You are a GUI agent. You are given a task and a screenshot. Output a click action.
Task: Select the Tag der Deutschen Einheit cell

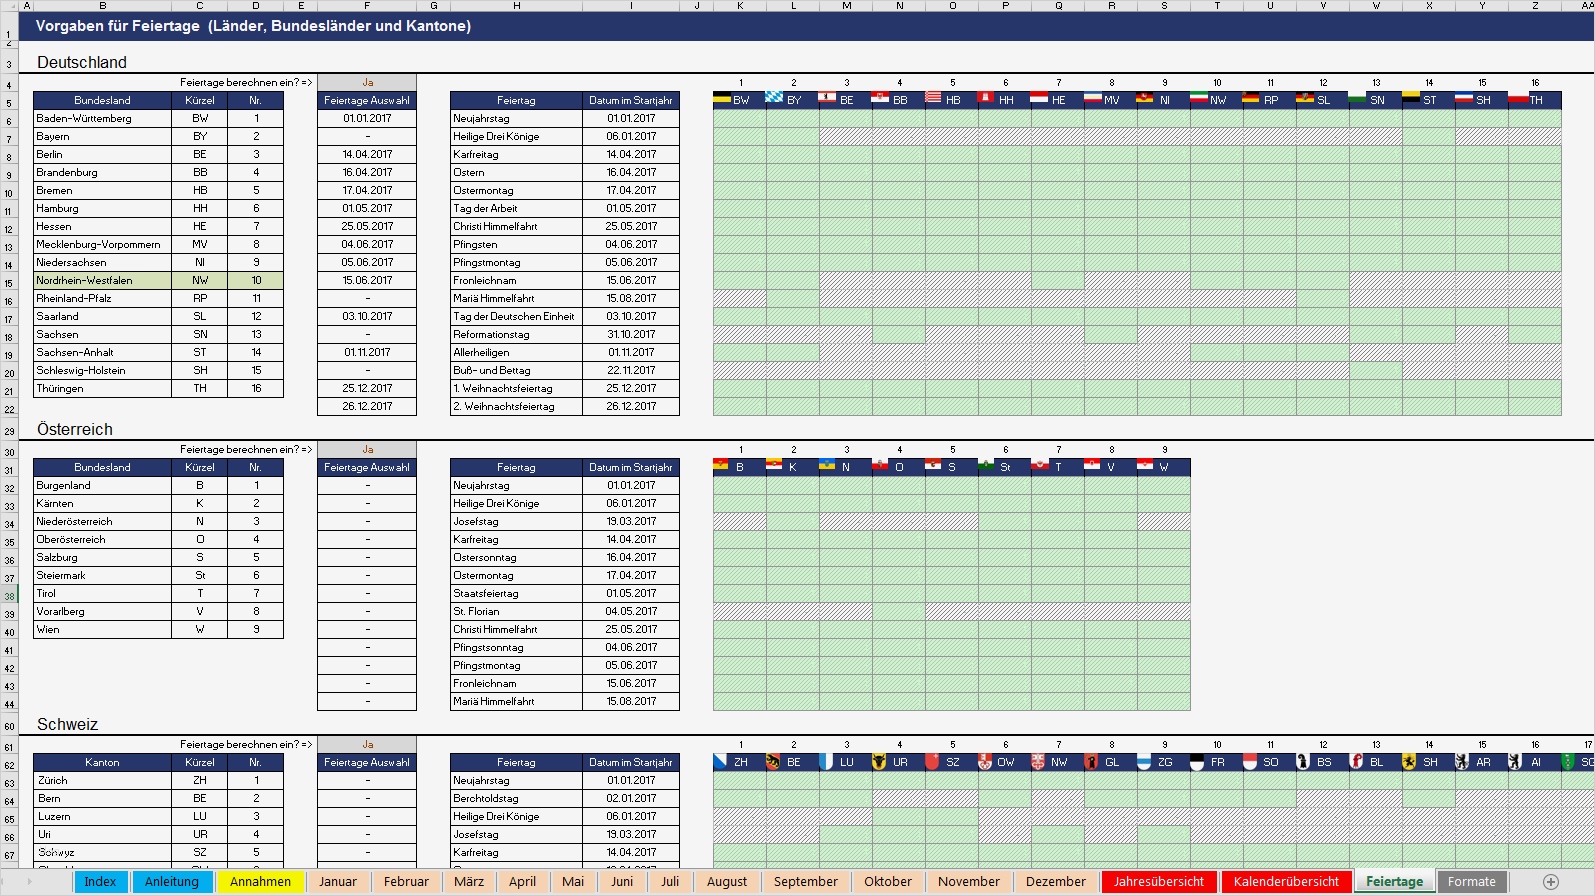pos(516,316)
